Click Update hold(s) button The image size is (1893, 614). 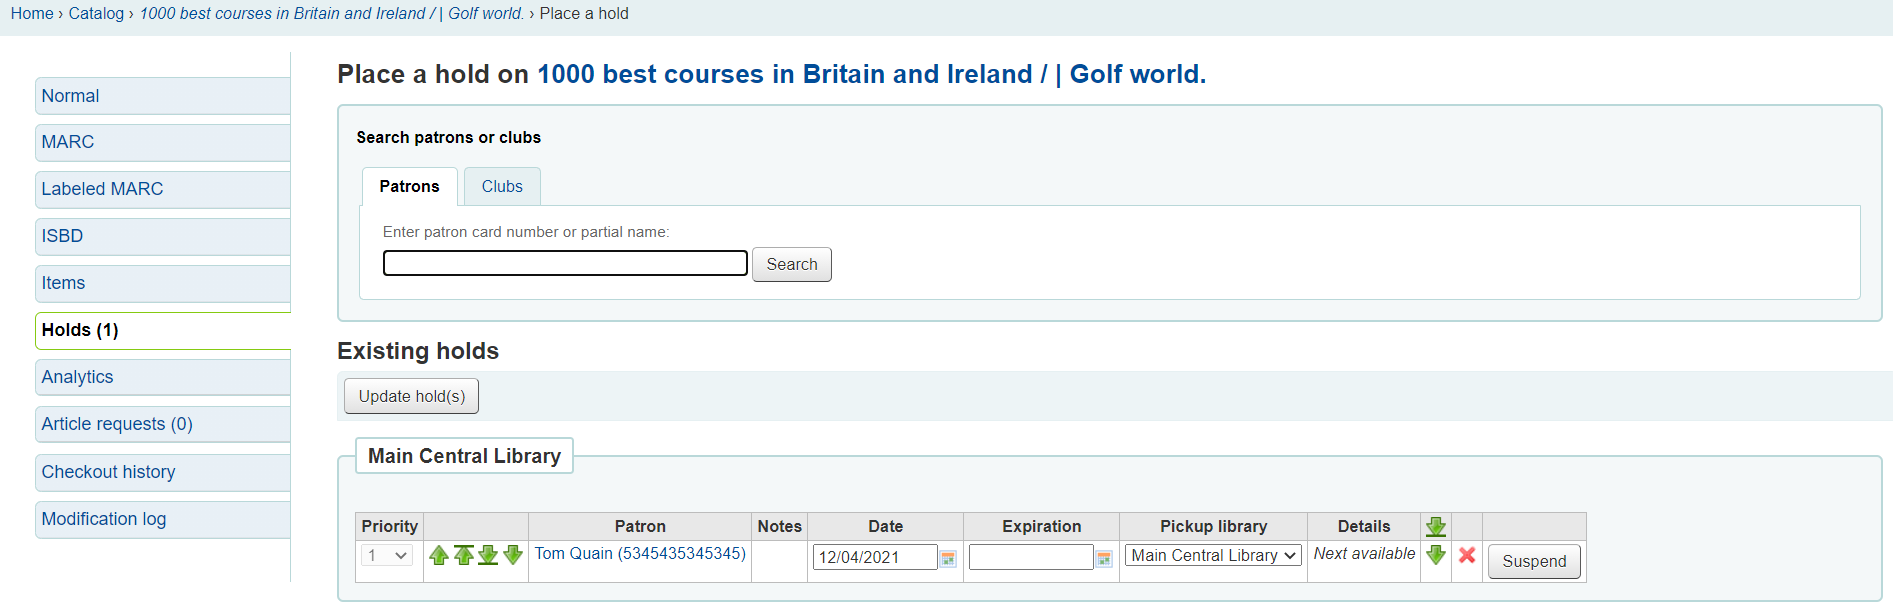[412, 396]
